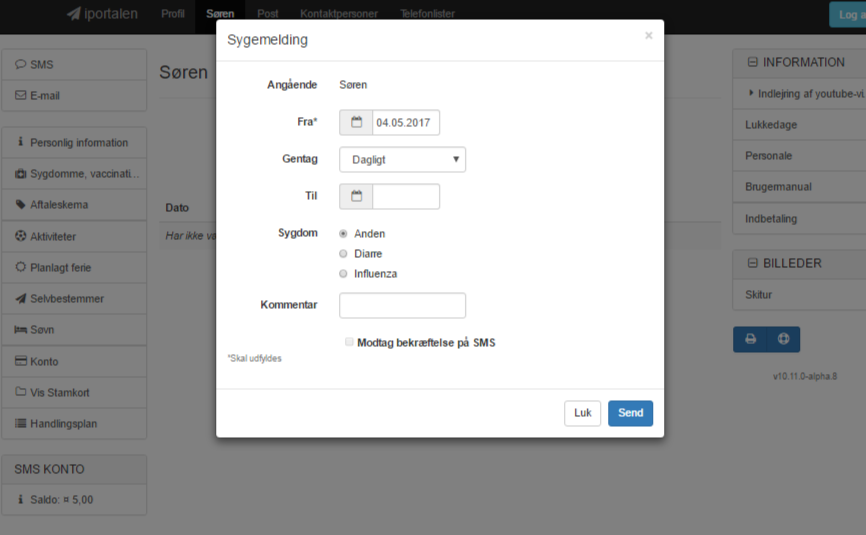Click the Aktiviteter ball icon

pyautogui.click(x=20, y=236)
